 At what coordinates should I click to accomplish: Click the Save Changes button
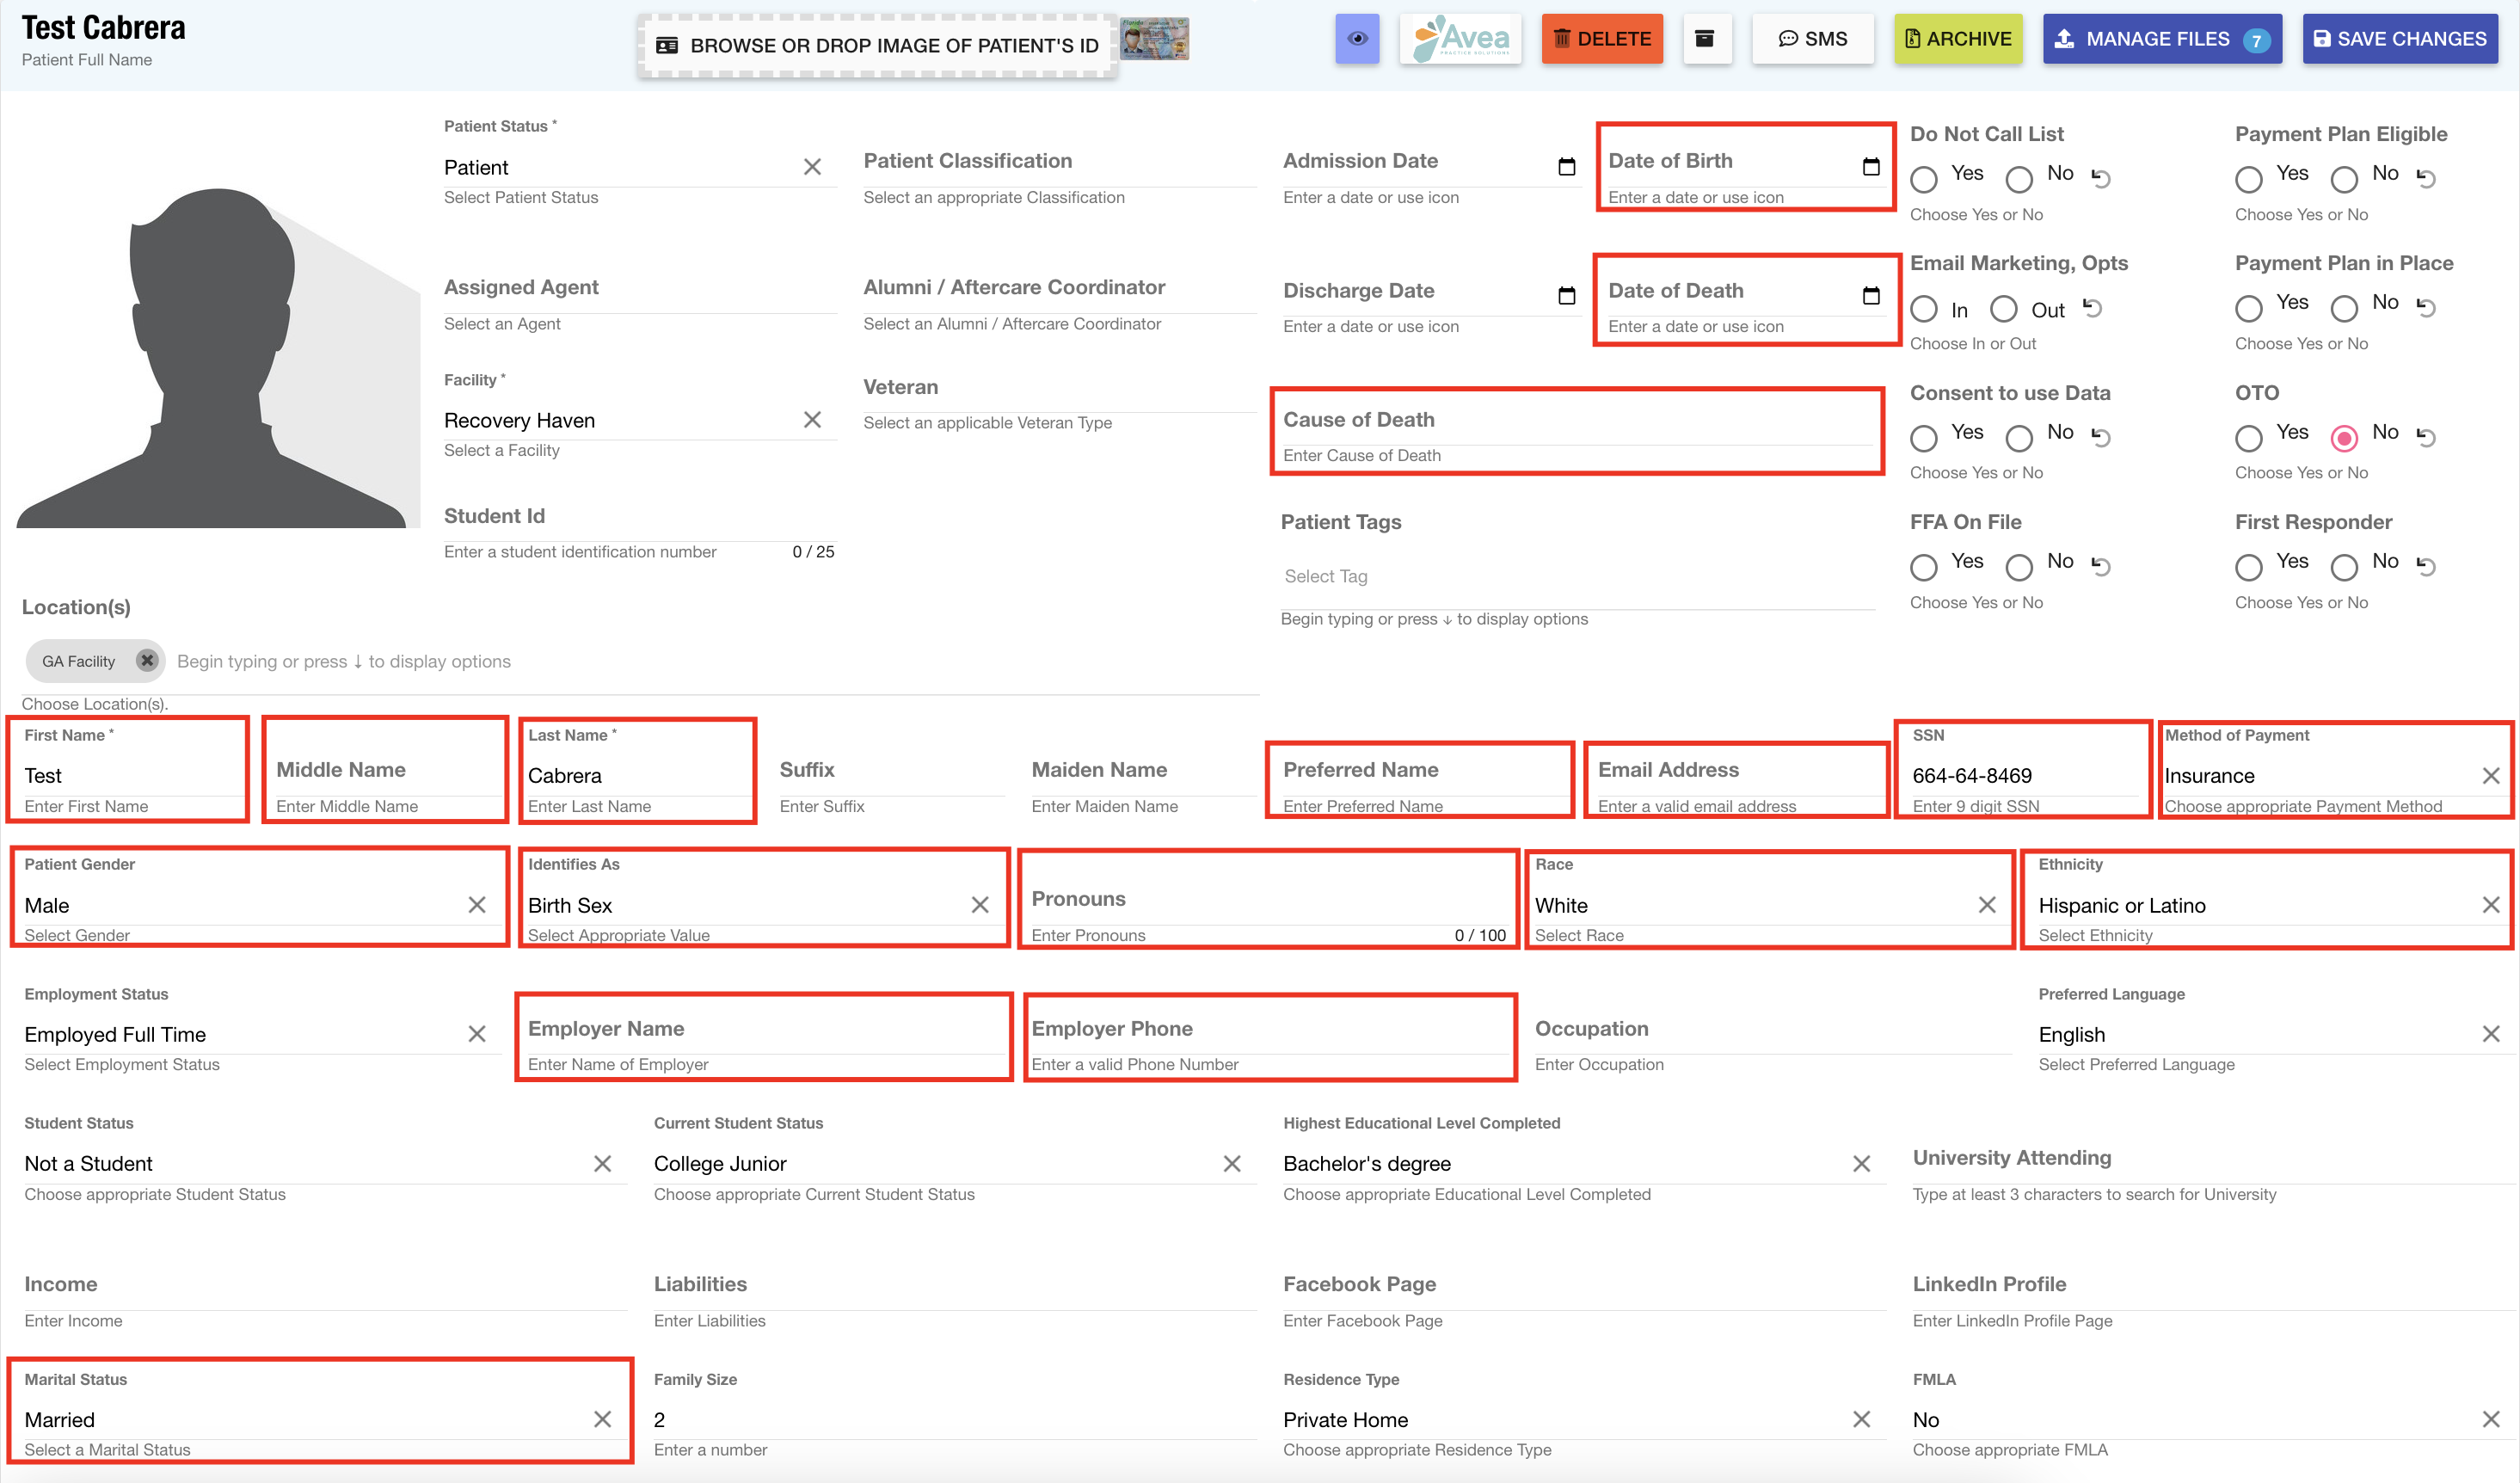[x=2400, y=39]
